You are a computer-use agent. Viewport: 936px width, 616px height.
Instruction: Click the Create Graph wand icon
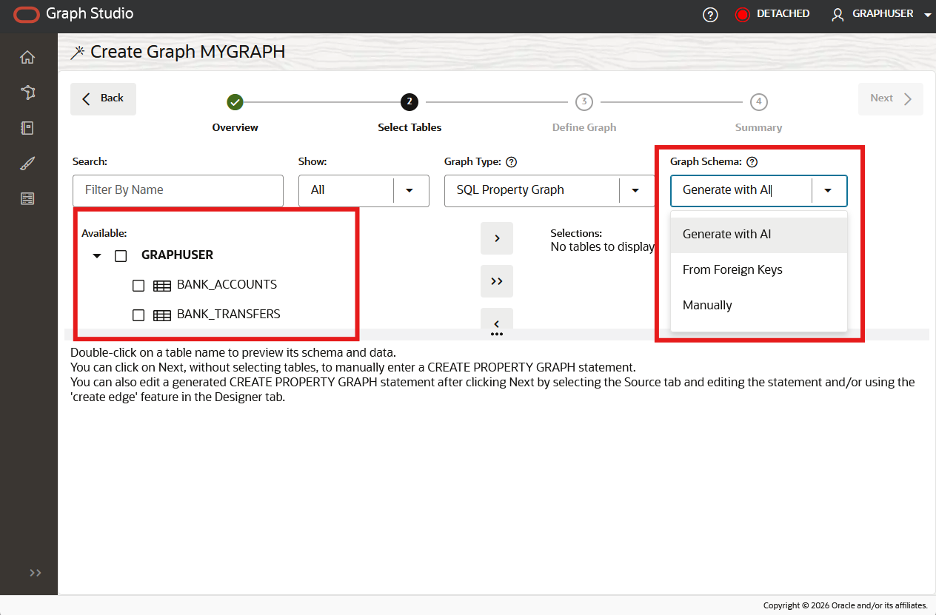77,53
